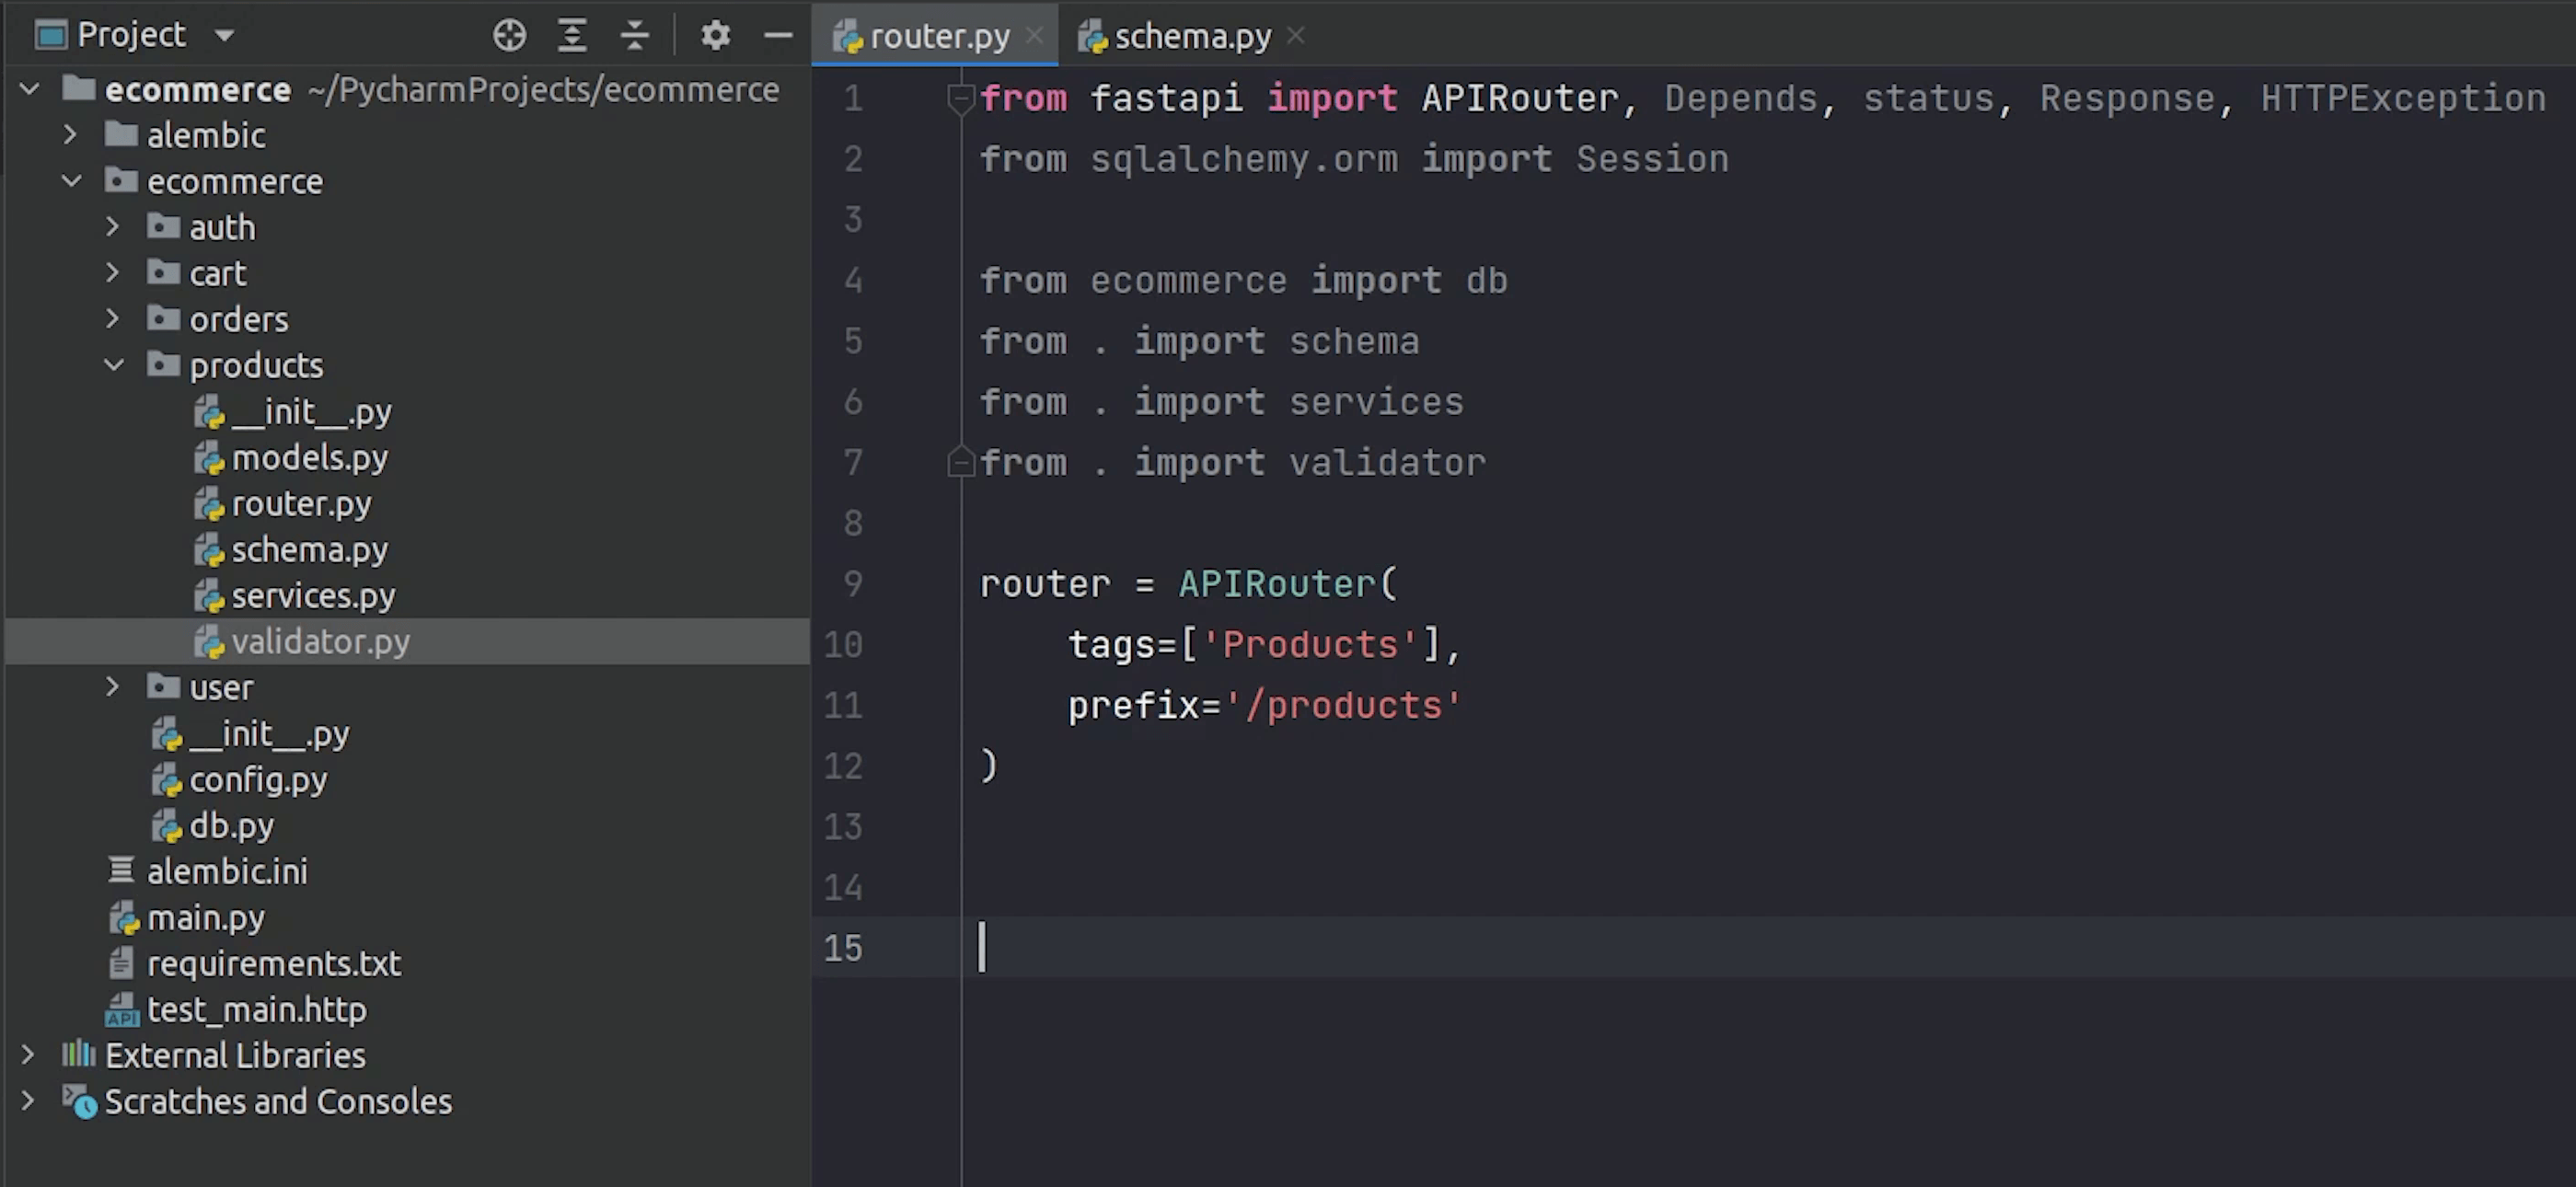Click the Python icon on router.py tab
The width and height of the screenshot is (2576, 1187).
pyautogui.click(x=848, y=37)
